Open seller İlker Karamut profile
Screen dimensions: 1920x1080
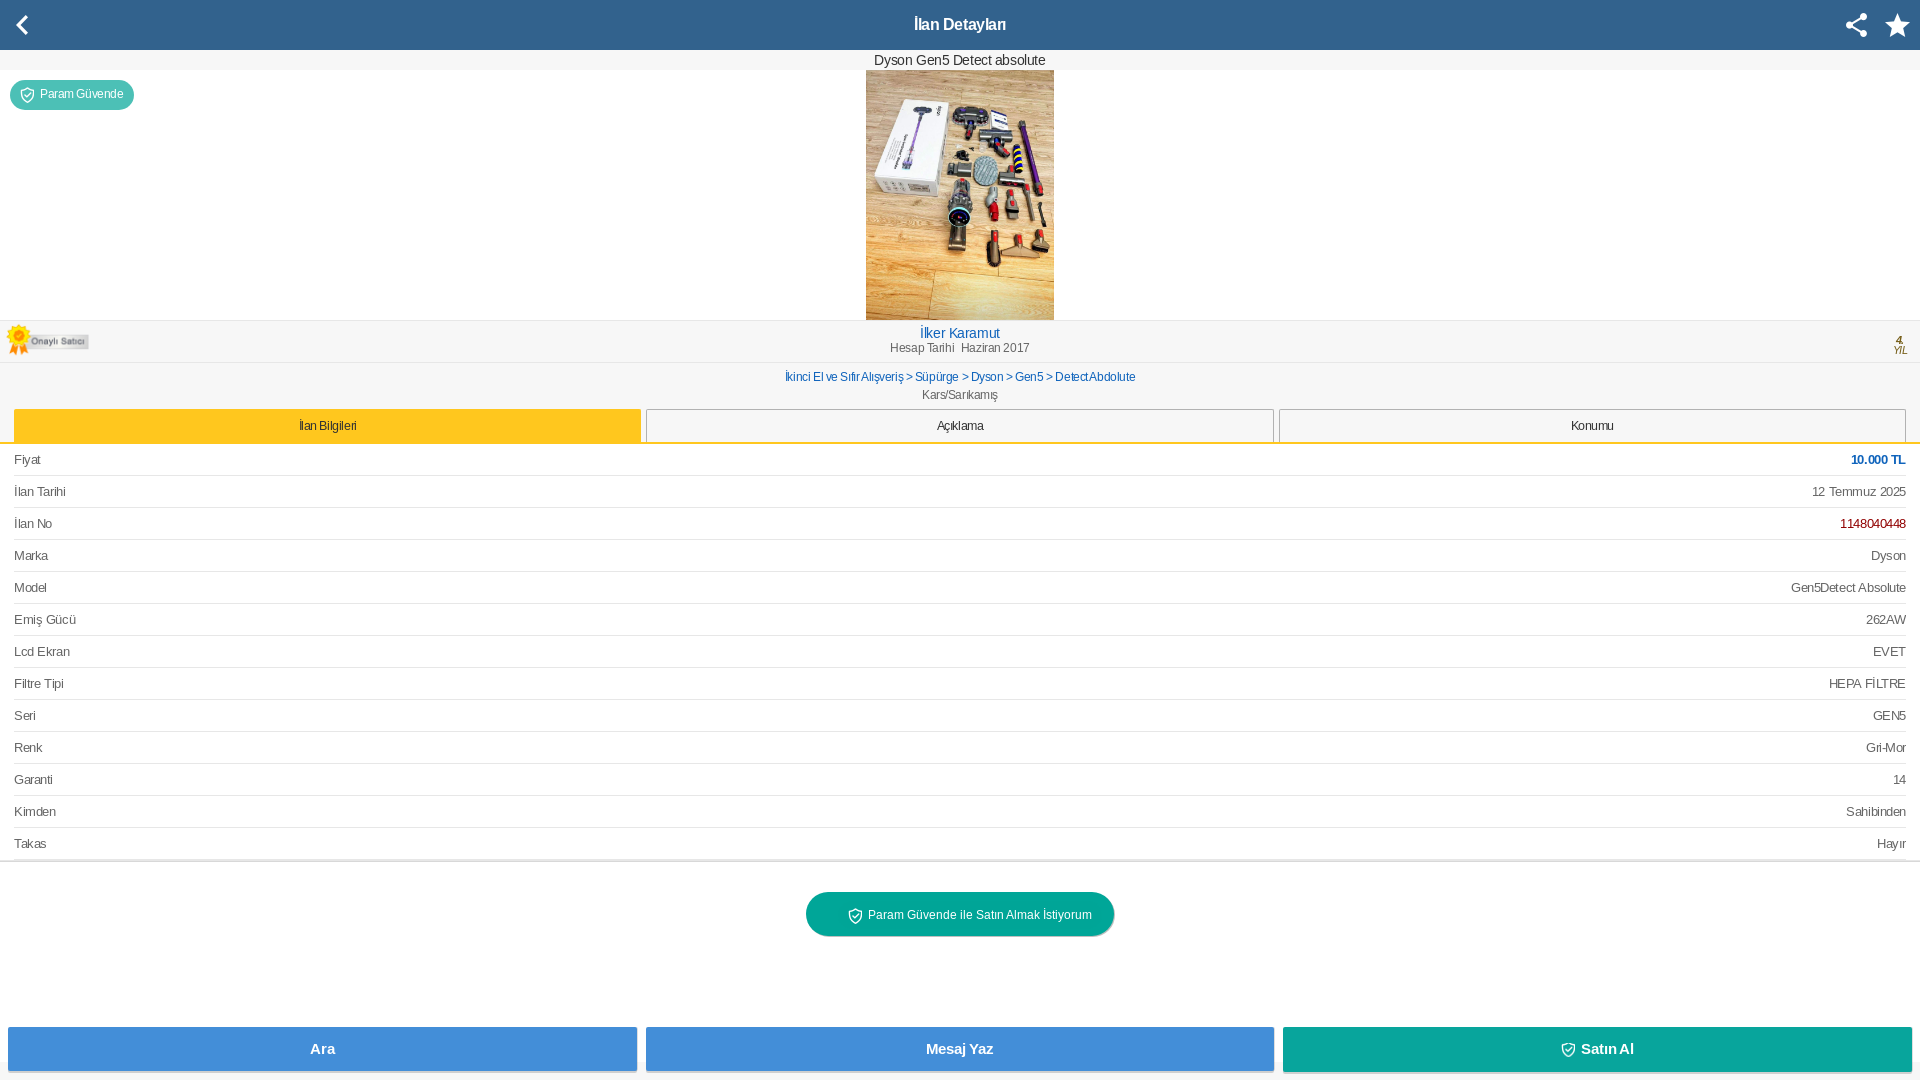pyautogui.click(x=960, y=333)
